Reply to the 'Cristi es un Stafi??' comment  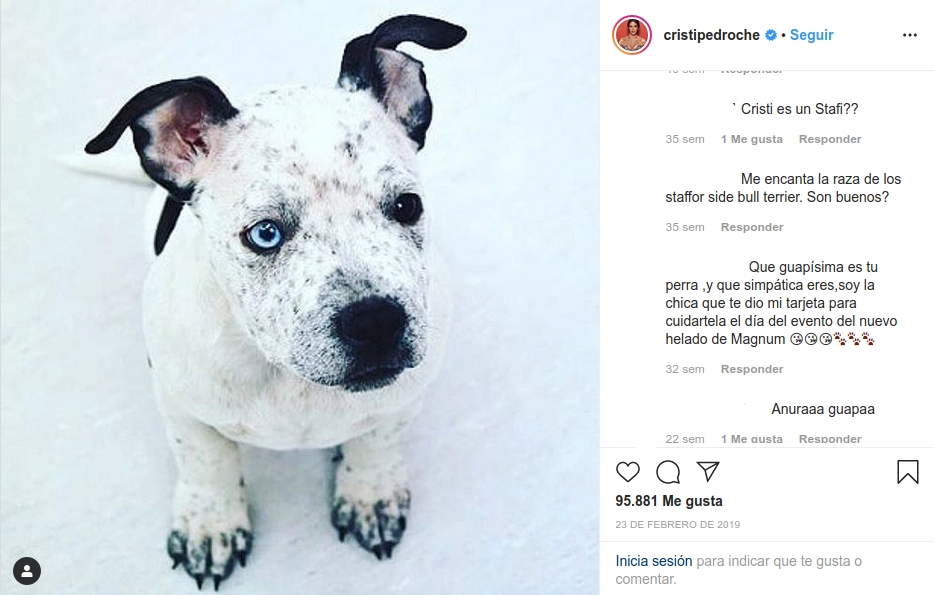point(829,139)
